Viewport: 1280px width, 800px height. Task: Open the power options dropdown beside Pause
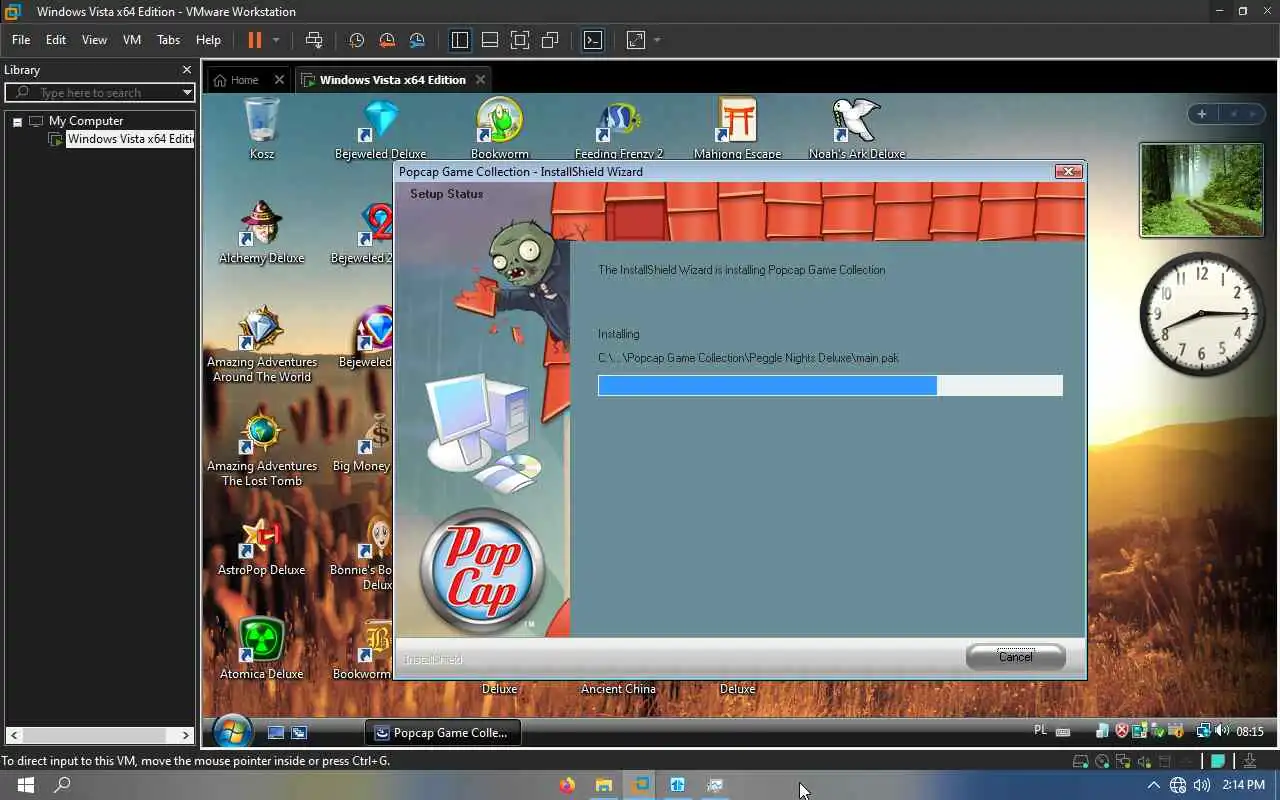pyautogui.click(x=276, y=40)
